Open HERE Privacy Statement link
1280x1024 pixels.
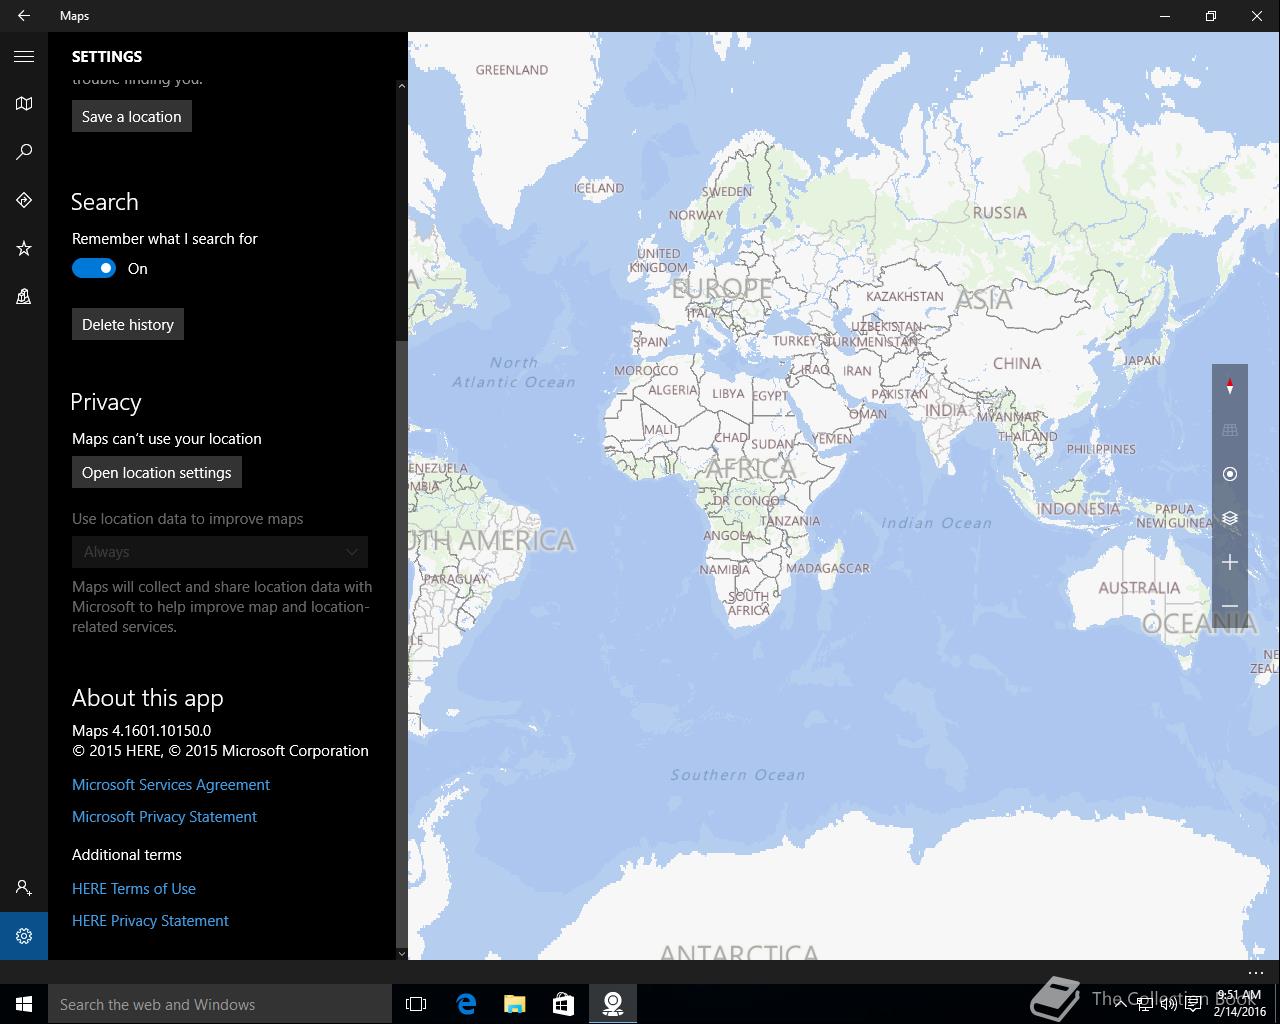[x=150, y=921]
